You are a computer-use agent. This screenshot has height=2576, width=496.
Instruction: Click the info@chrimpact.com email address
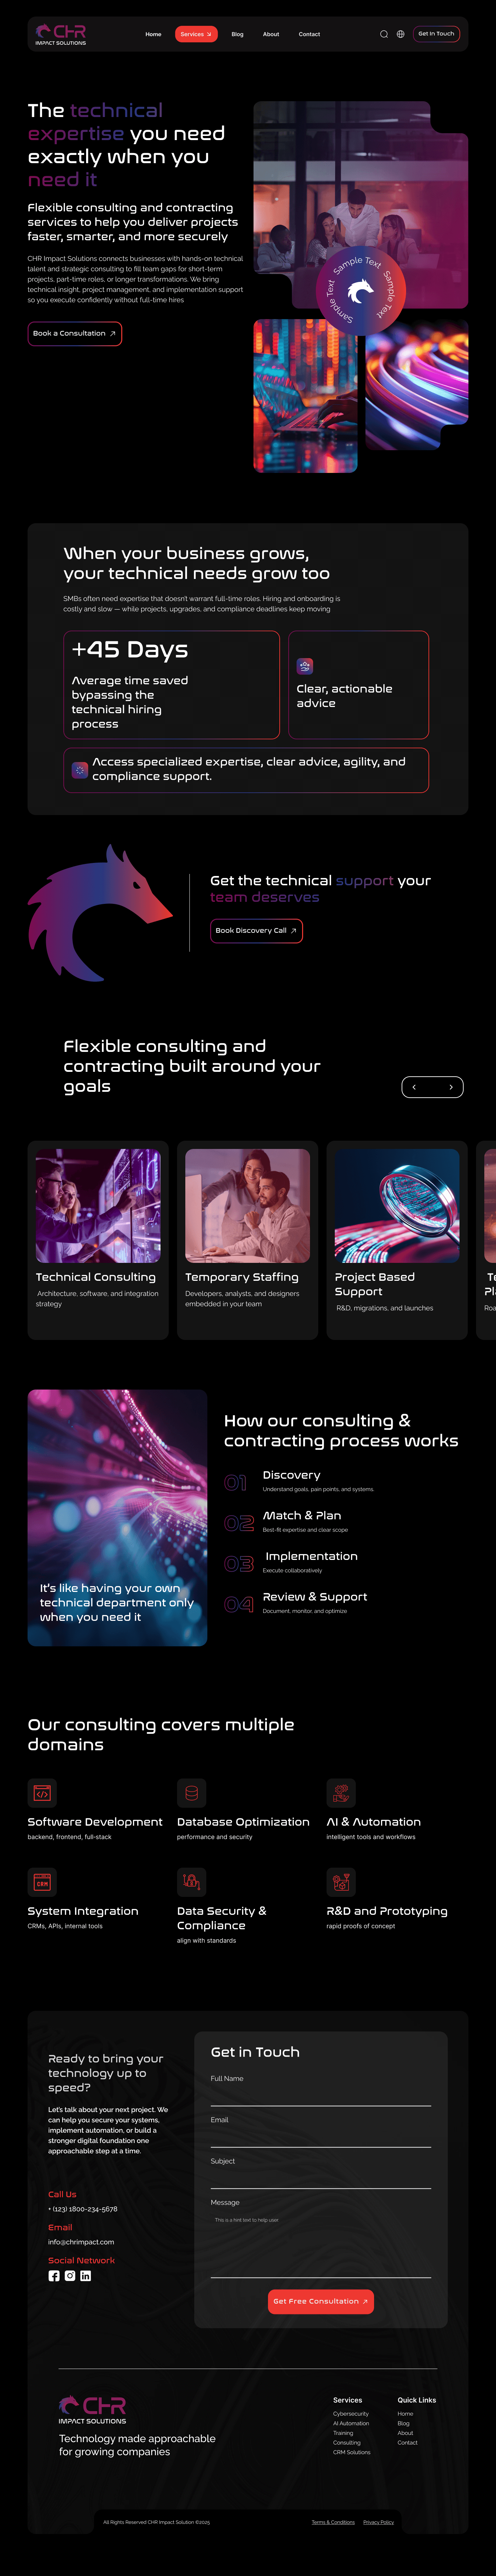[81, 2242]
